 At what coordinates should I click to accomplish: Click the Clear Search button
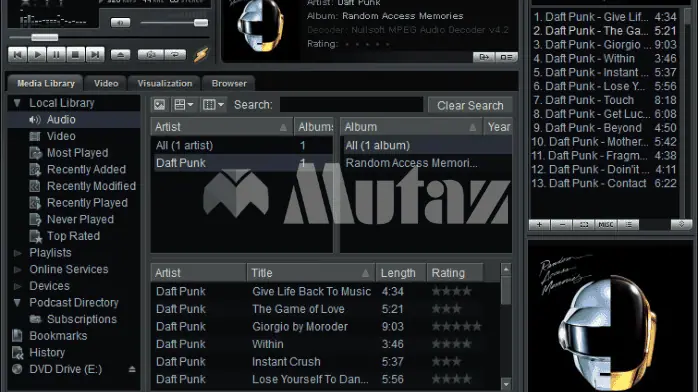coord(470,105)
